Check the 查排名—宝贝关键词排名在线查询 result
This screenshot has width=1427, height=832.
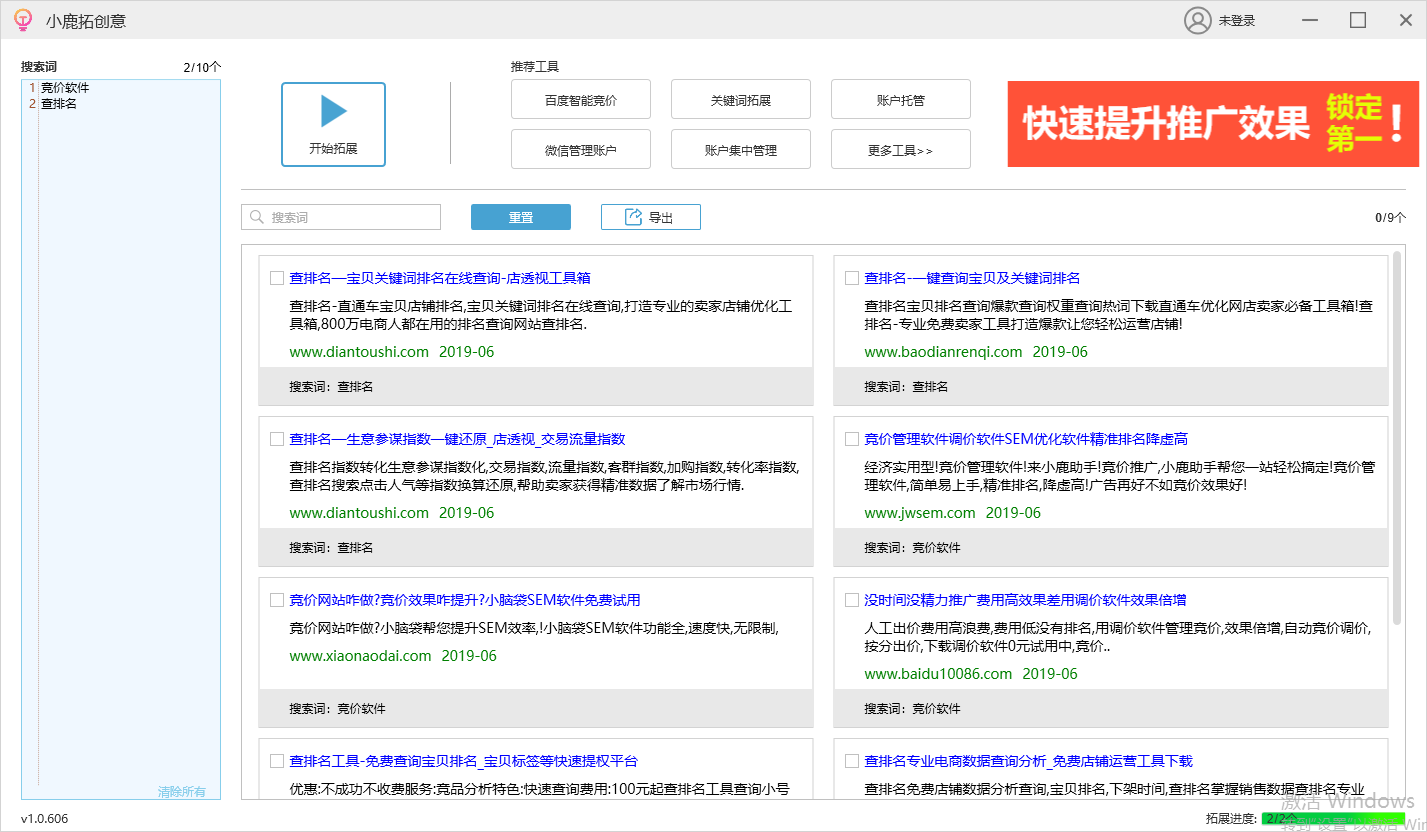[277, 278]
